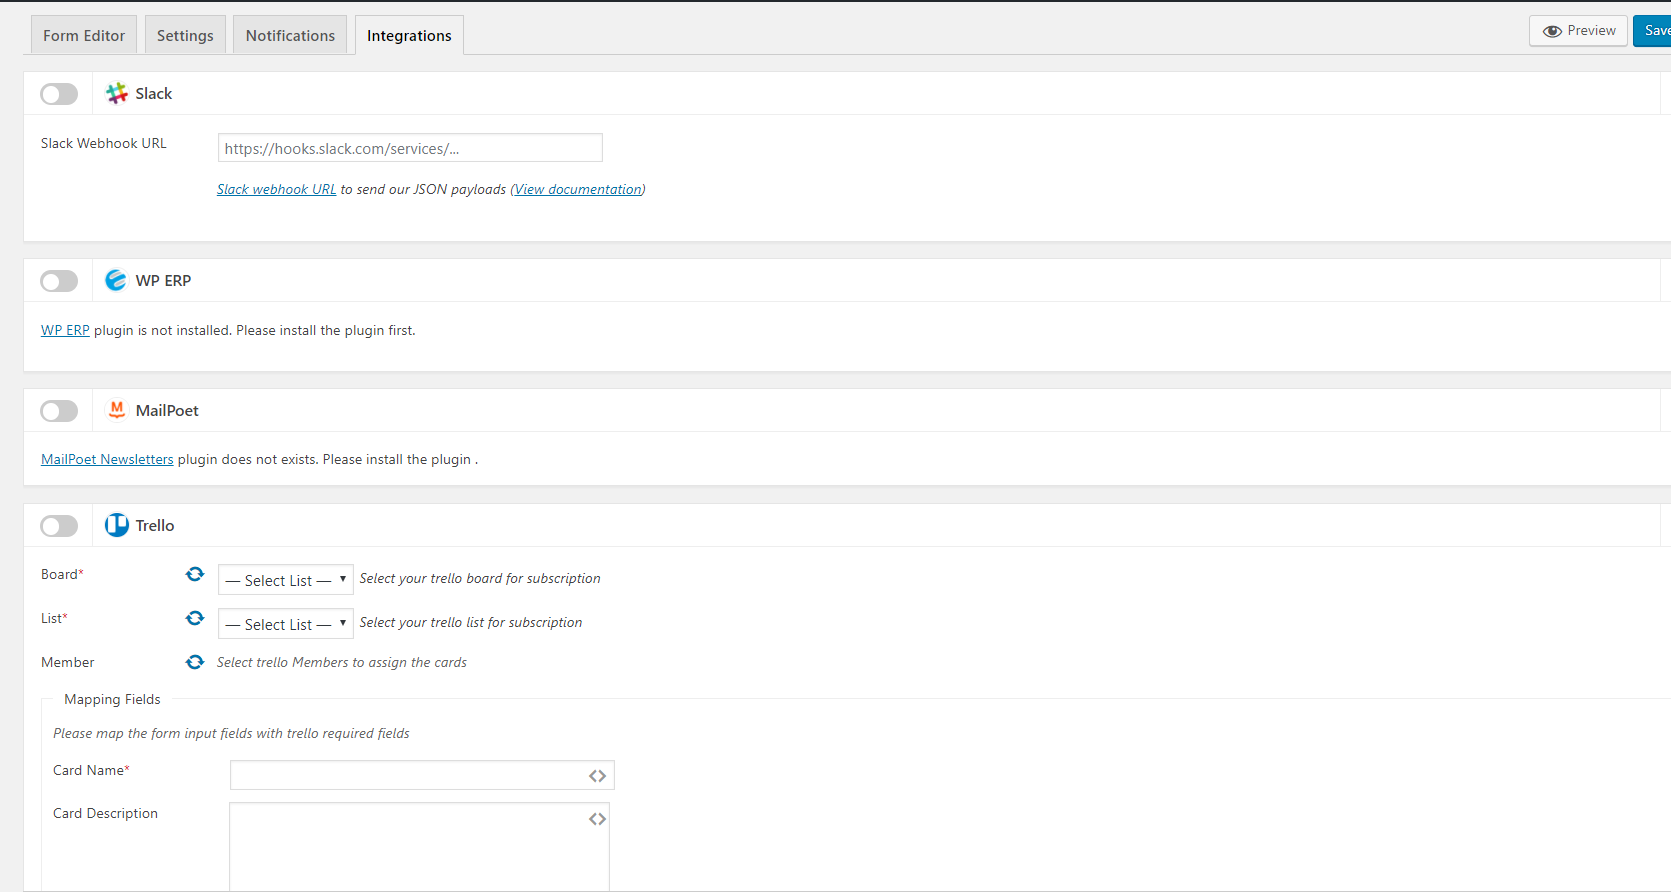This screenshot has height=892, width=1671.
Task: Click the 'Slack Webhook URL' label
Action: click(x=104, y=143)
